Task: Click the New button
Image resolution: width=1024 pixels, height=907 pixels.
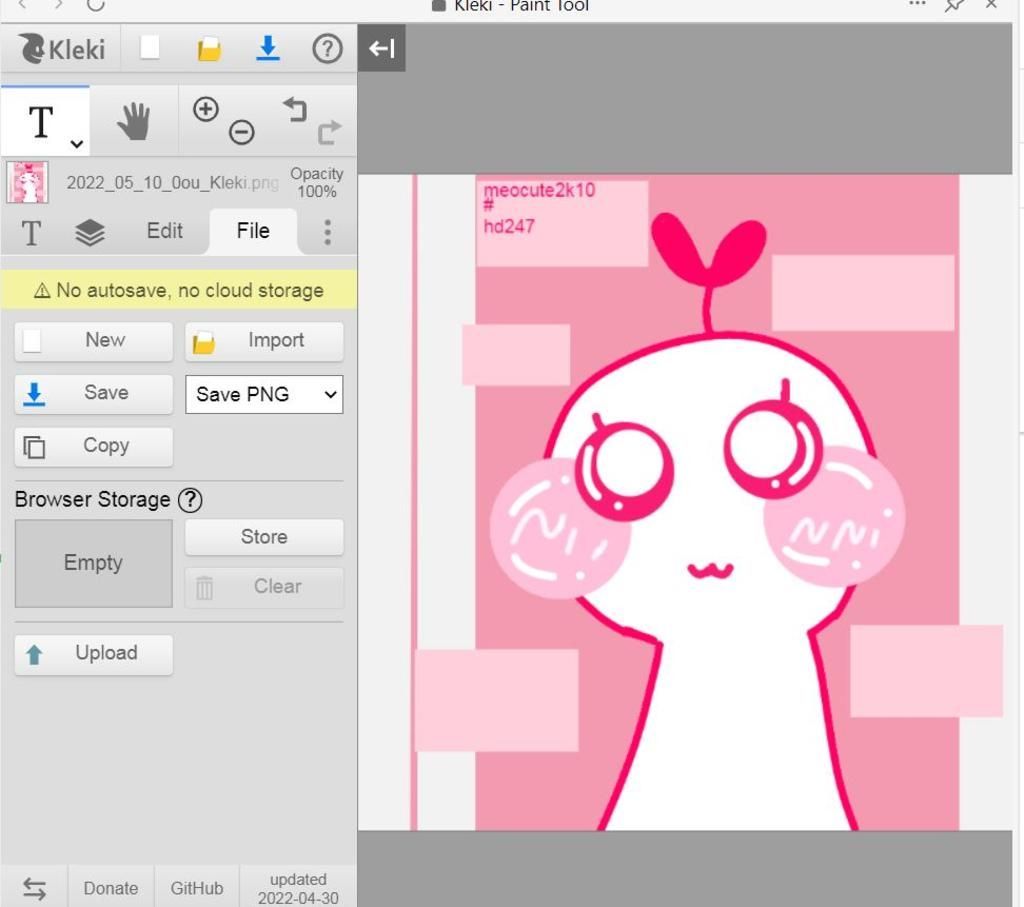Action: click(94, 341)
